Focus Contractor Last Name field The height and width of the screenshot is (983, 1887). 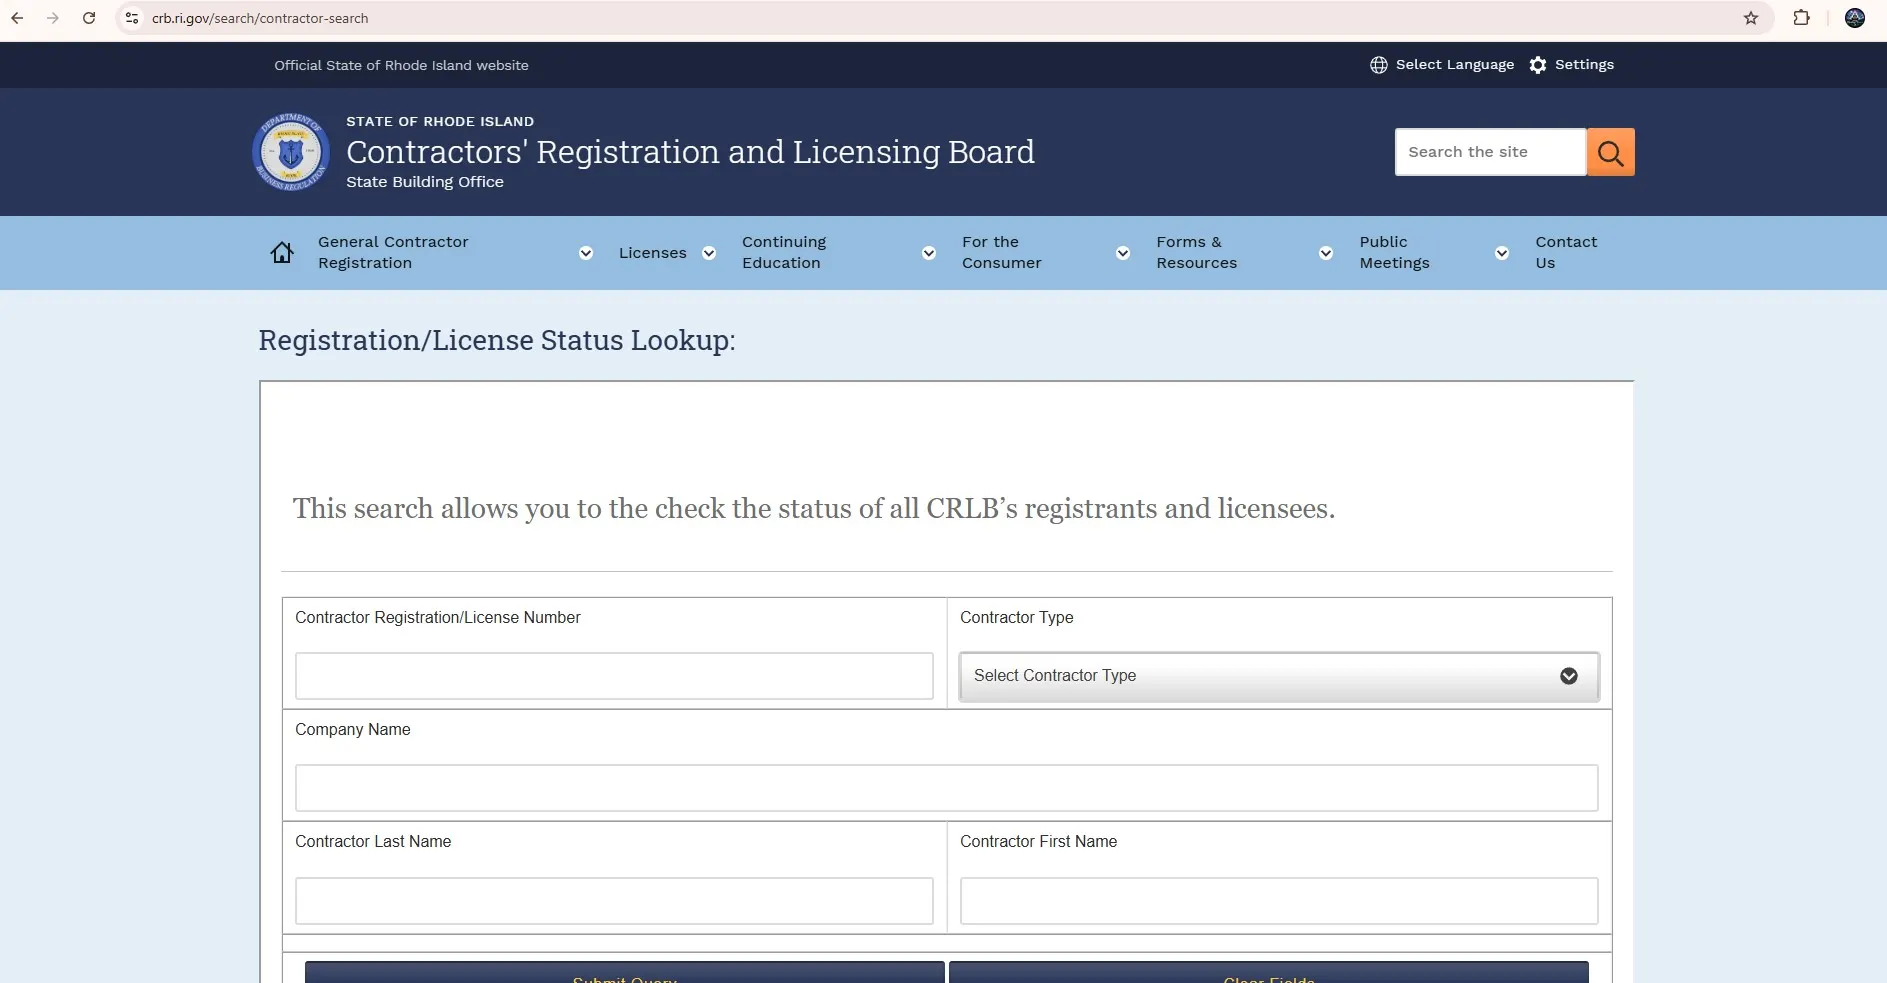(614, 901)
